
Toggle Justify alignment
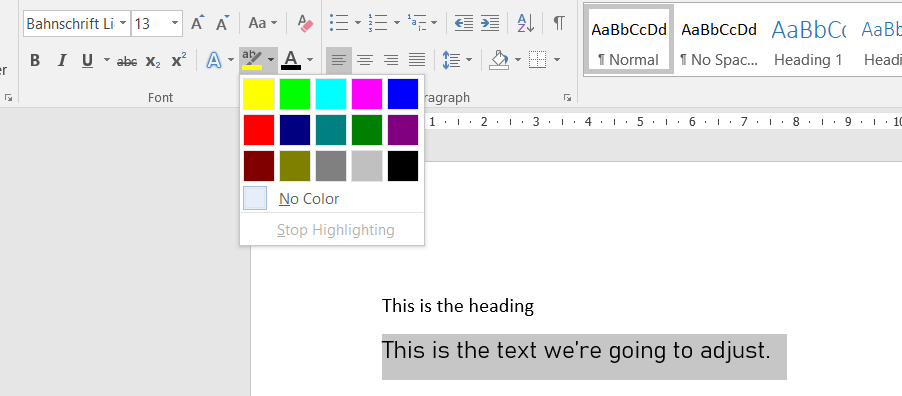pos(416,59)
